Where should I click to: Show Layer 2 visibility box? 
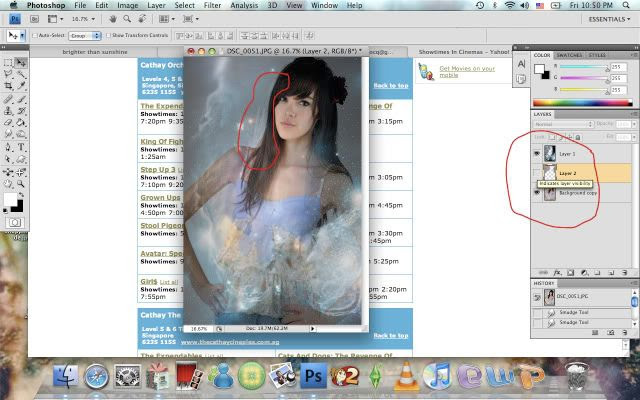coord(537,173)
